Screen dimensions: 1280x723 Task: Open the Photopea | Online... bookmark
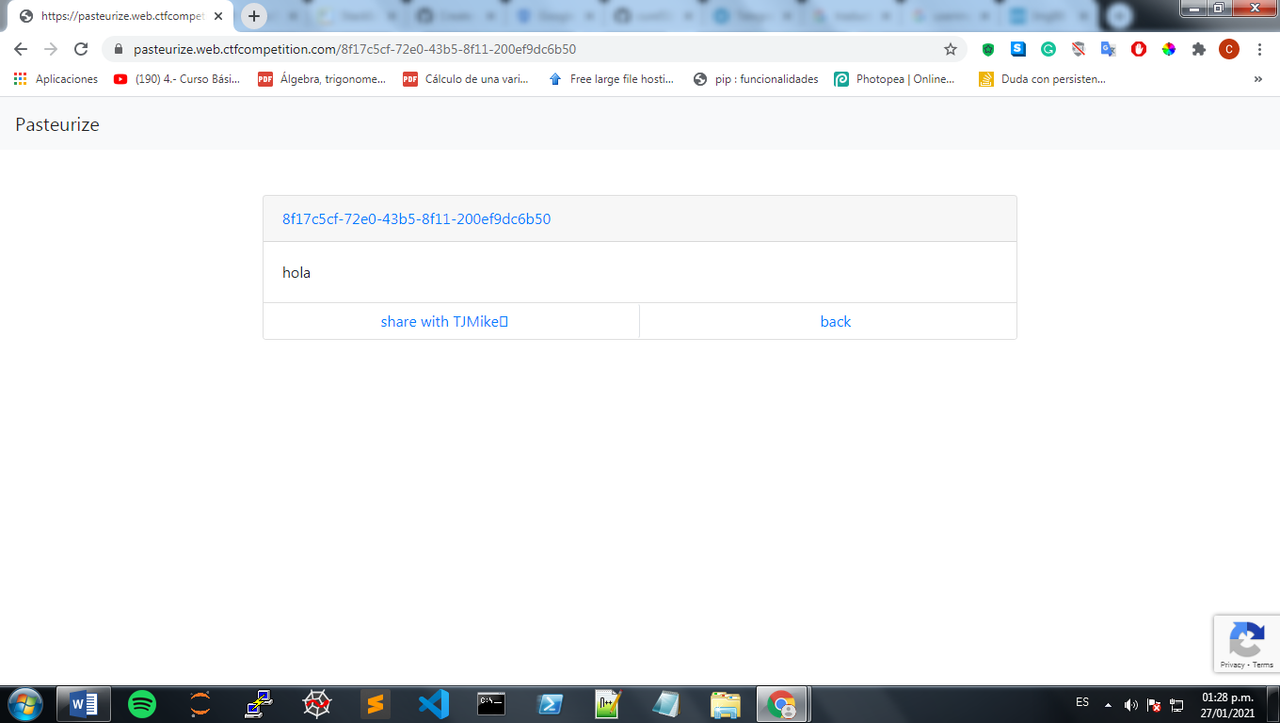pyautogui.click(x=895, y=79)
